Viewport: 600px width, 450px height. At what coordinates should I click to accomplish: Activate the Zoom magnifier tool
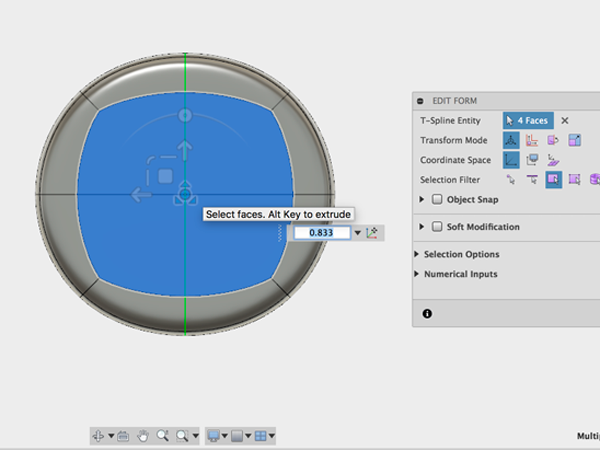(x=163, y=435)
